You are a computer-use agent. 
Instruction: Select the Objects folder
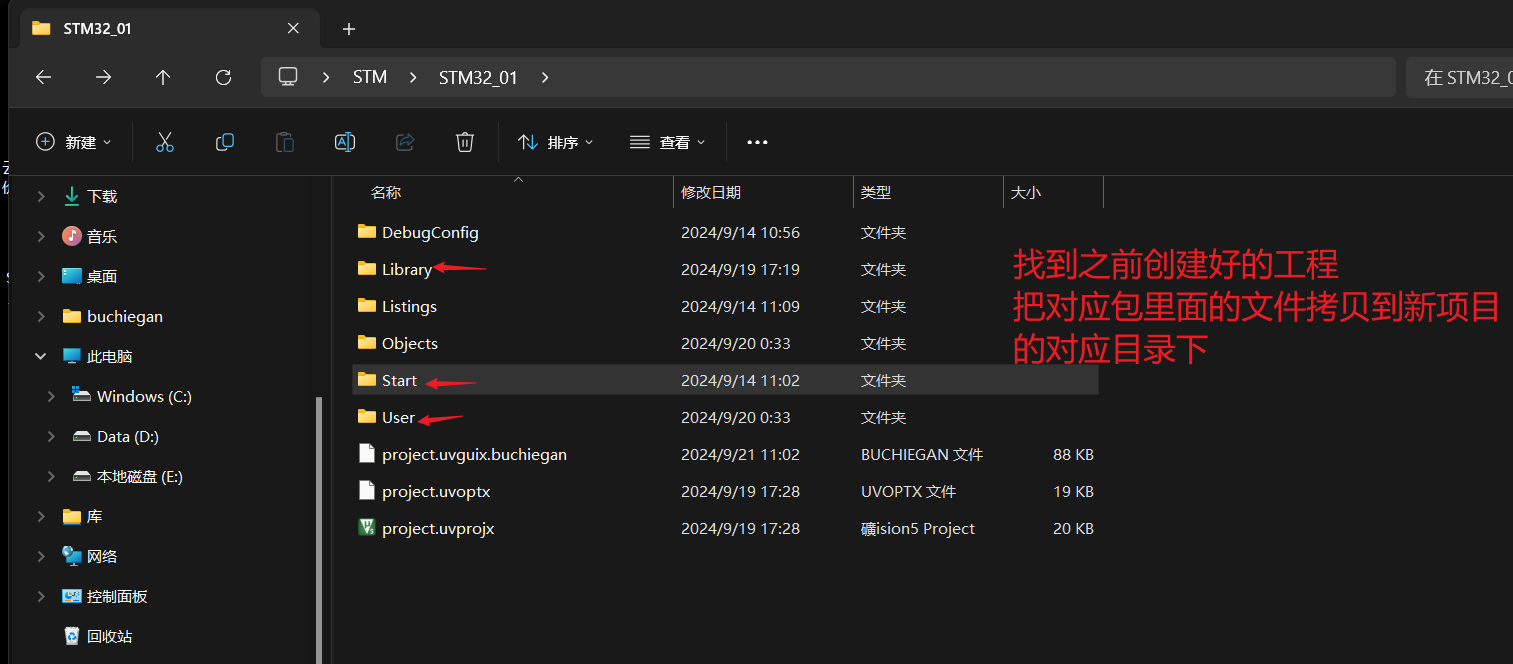point(725,343)
